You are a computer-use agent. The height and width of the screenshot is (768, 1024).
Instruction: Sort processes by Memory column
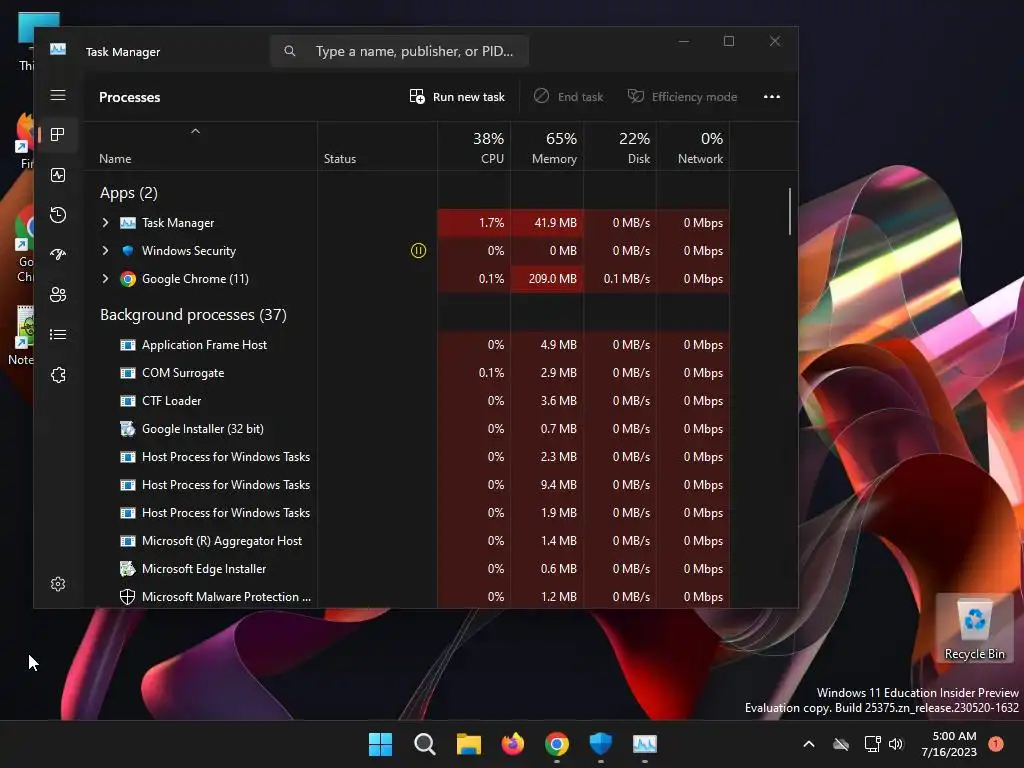click(x=547, y=147)
